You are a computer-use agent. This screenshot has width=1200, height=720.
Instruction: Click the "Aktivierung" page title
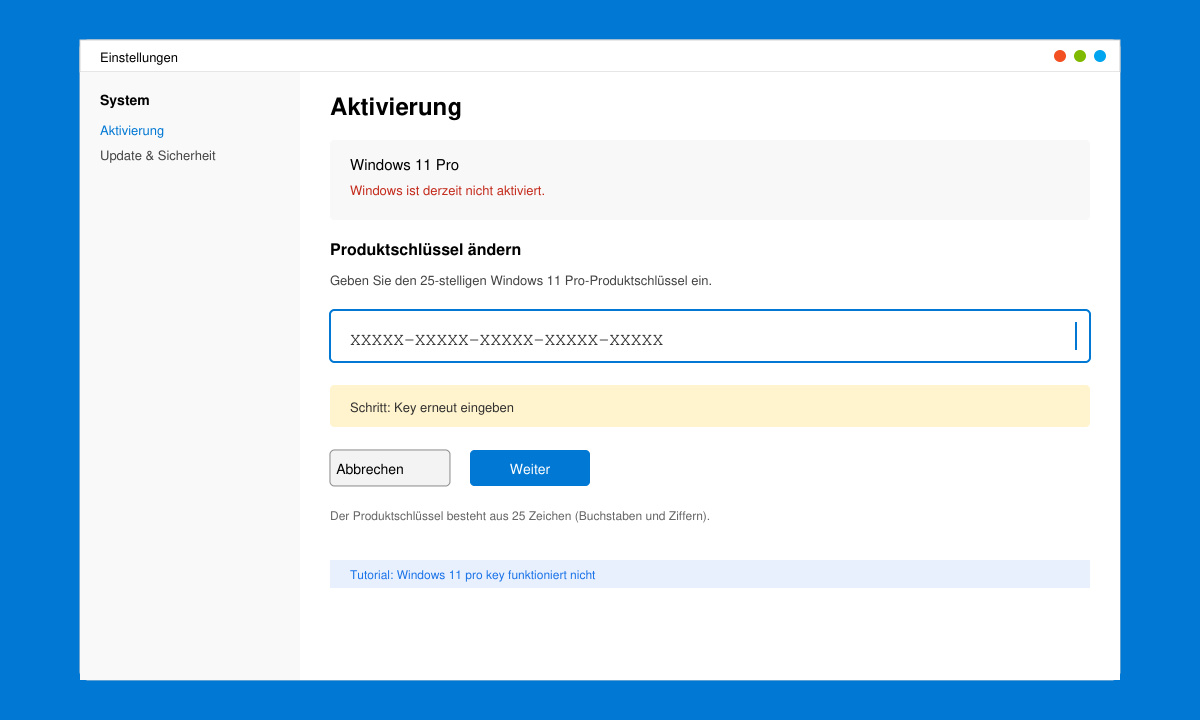[396, 107]
